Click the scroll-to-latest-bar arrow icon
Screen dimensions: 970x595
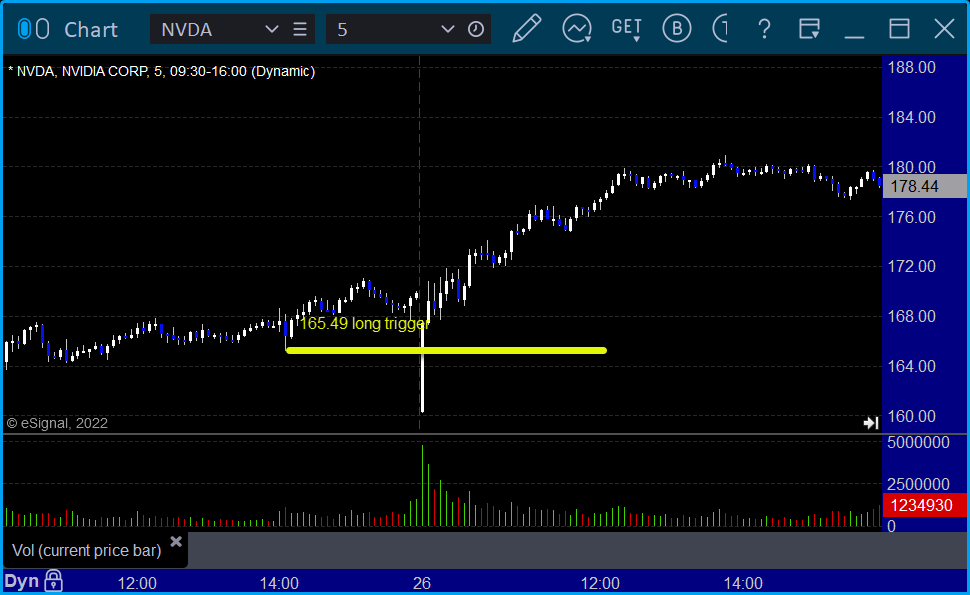(871, 423)
